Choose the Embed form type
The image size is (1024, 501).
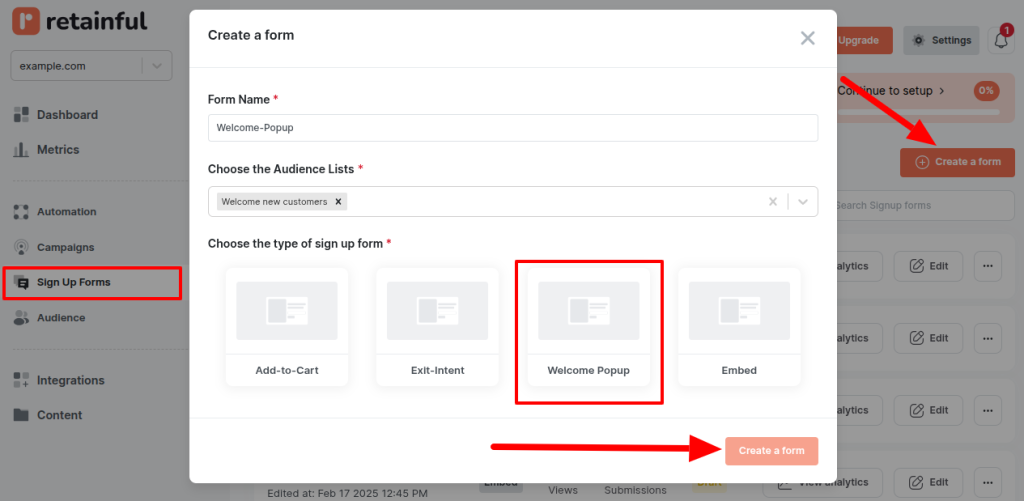(739, 327)
